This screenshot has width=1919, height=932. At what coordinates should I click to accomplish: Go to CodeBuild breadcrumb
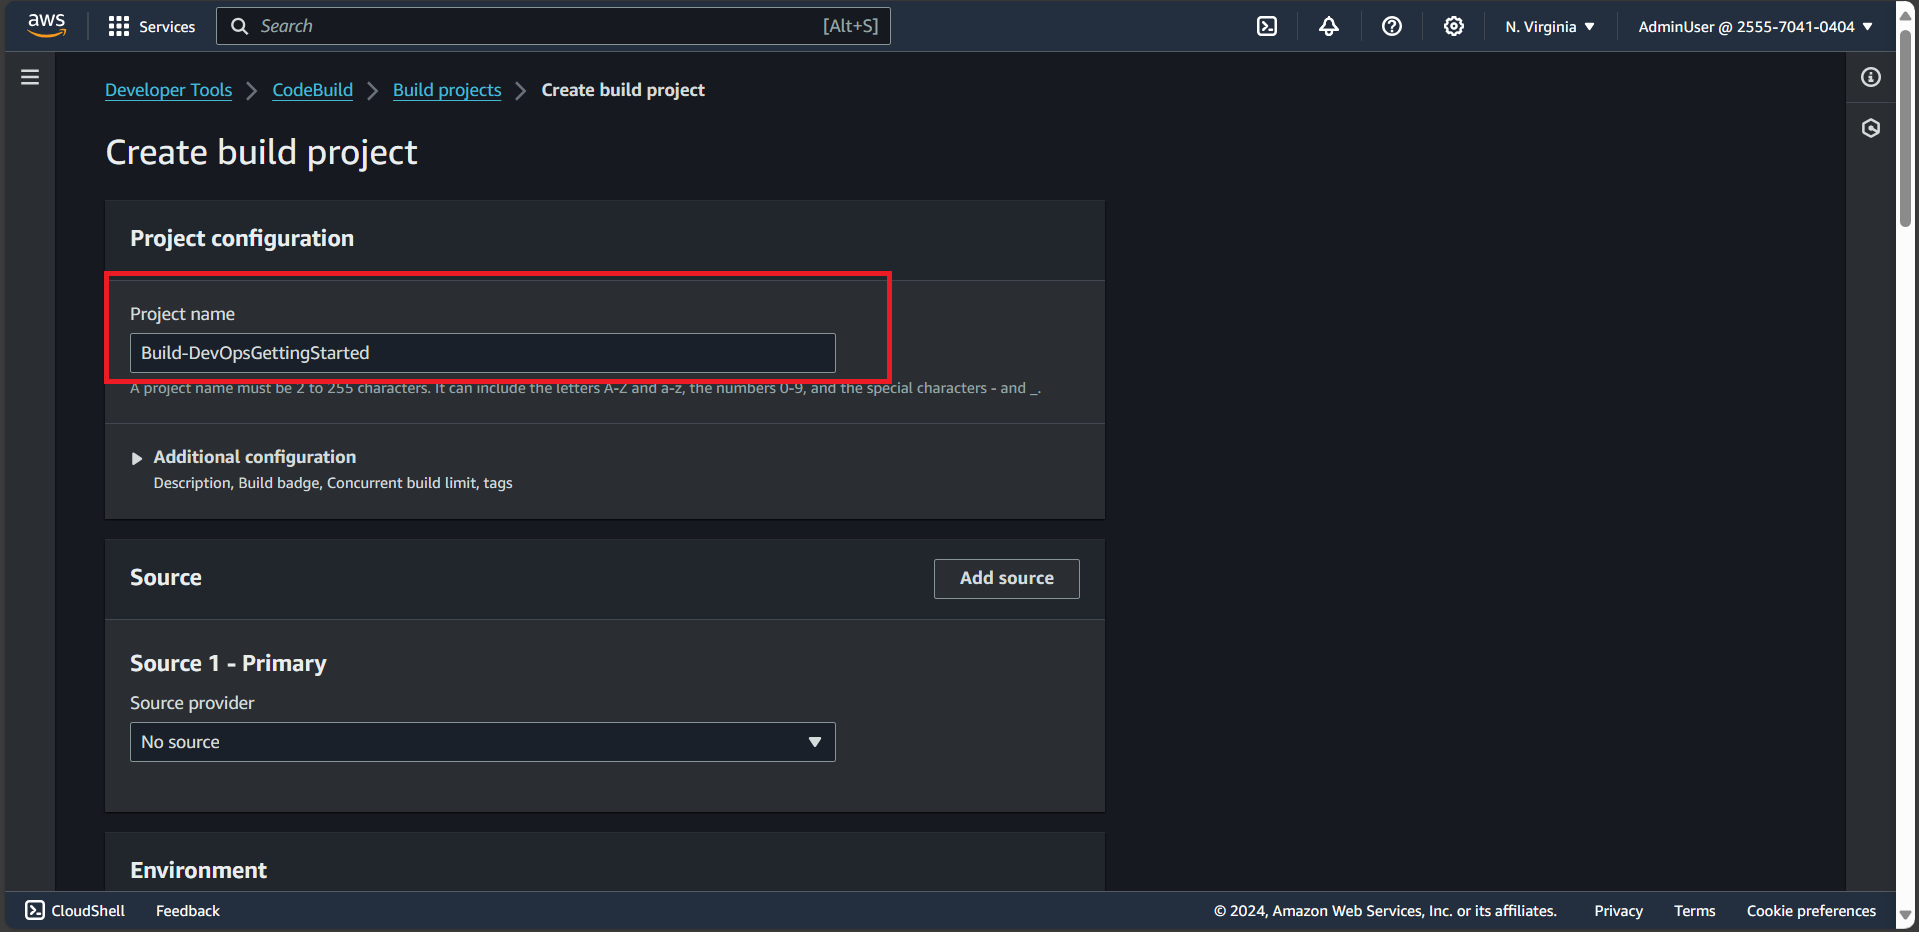point(313,90)
